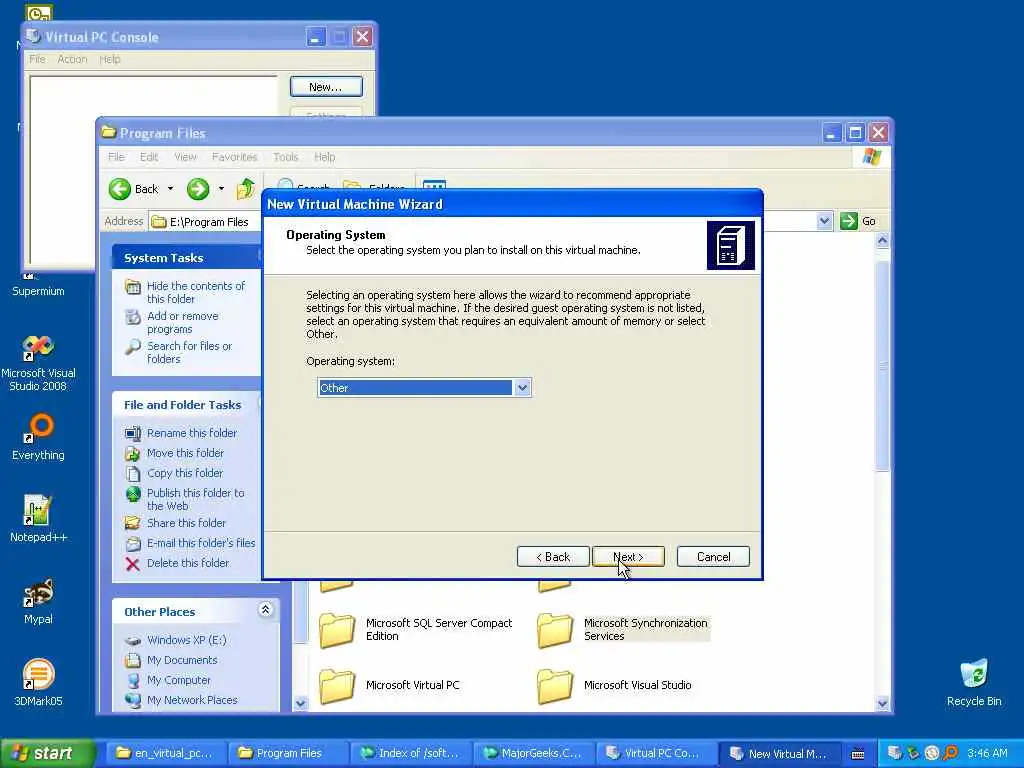The image size is (1024, 768).
Task: Click Explorer Forward arrow icon
Action: point(198,189)
